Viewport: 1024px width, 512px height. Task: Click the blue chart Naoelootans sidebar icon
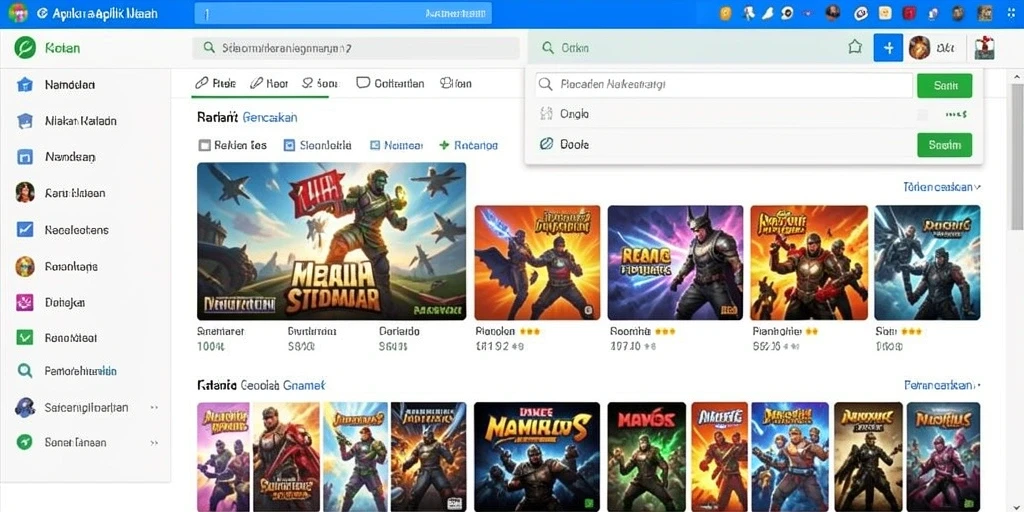point(25,229)
